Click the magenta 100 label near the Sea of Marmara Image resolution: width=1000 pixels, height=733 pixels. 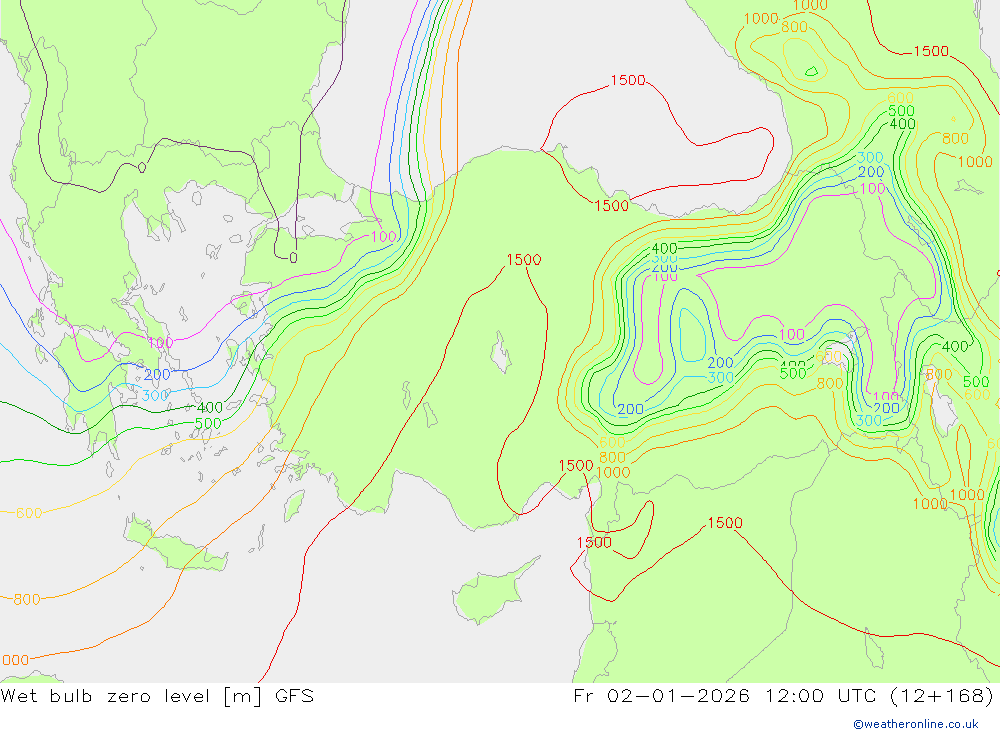click(383, 237)
